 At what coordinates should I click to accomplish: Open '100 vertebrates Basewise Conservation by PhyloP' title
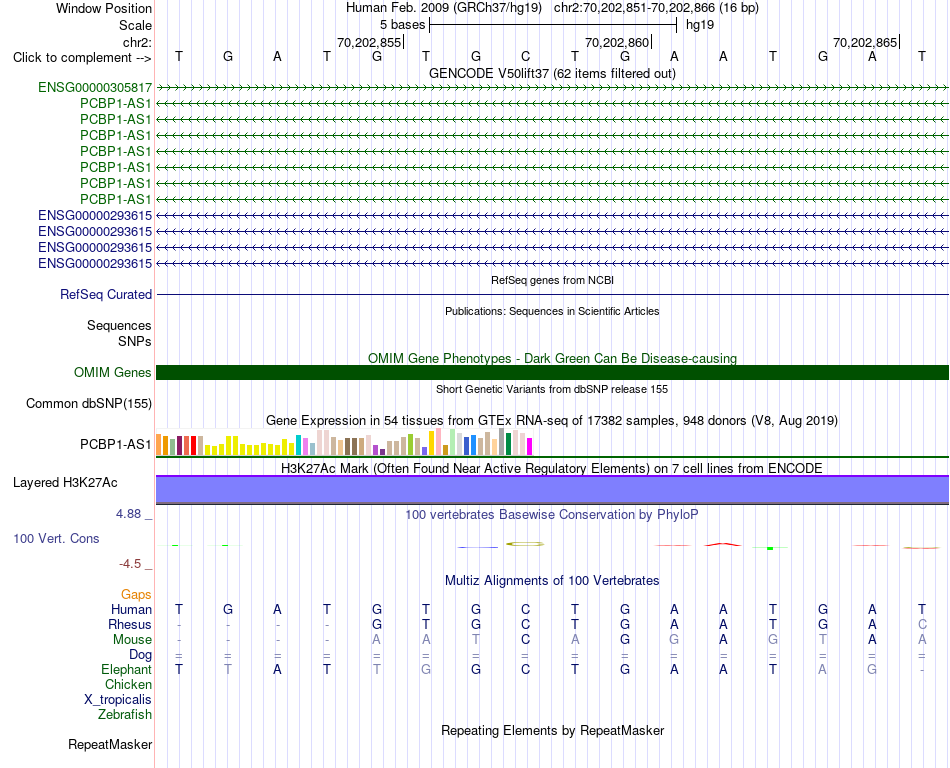(x=552, y=515)
